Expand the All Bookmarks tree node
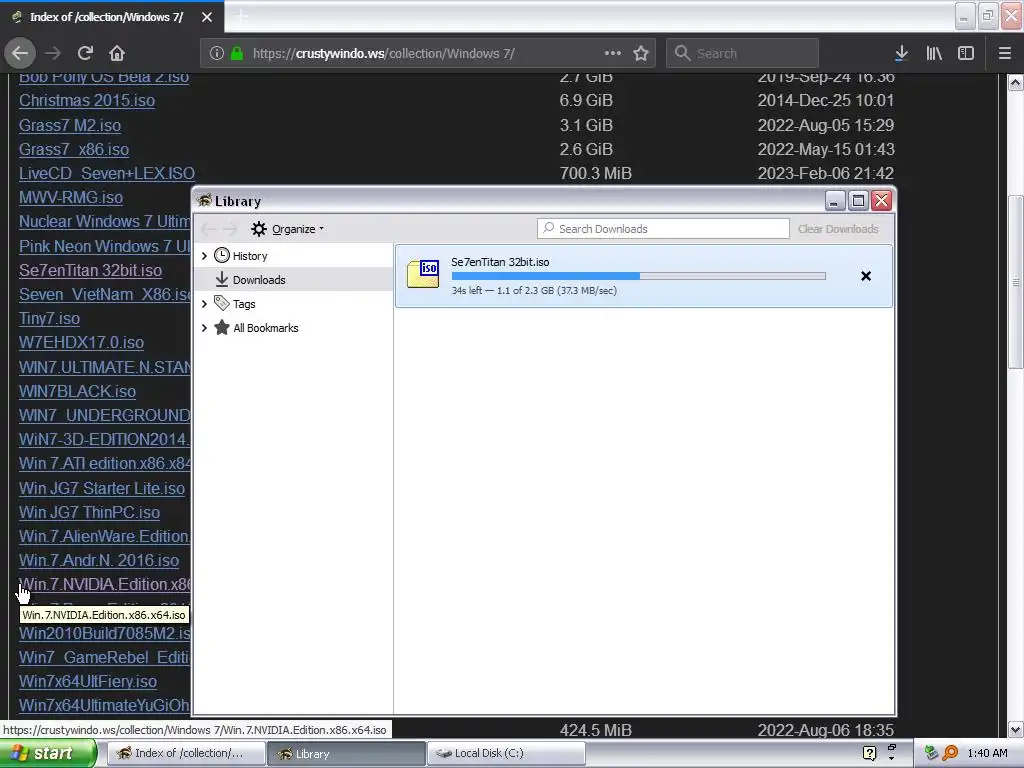 [x=204, y=328]
